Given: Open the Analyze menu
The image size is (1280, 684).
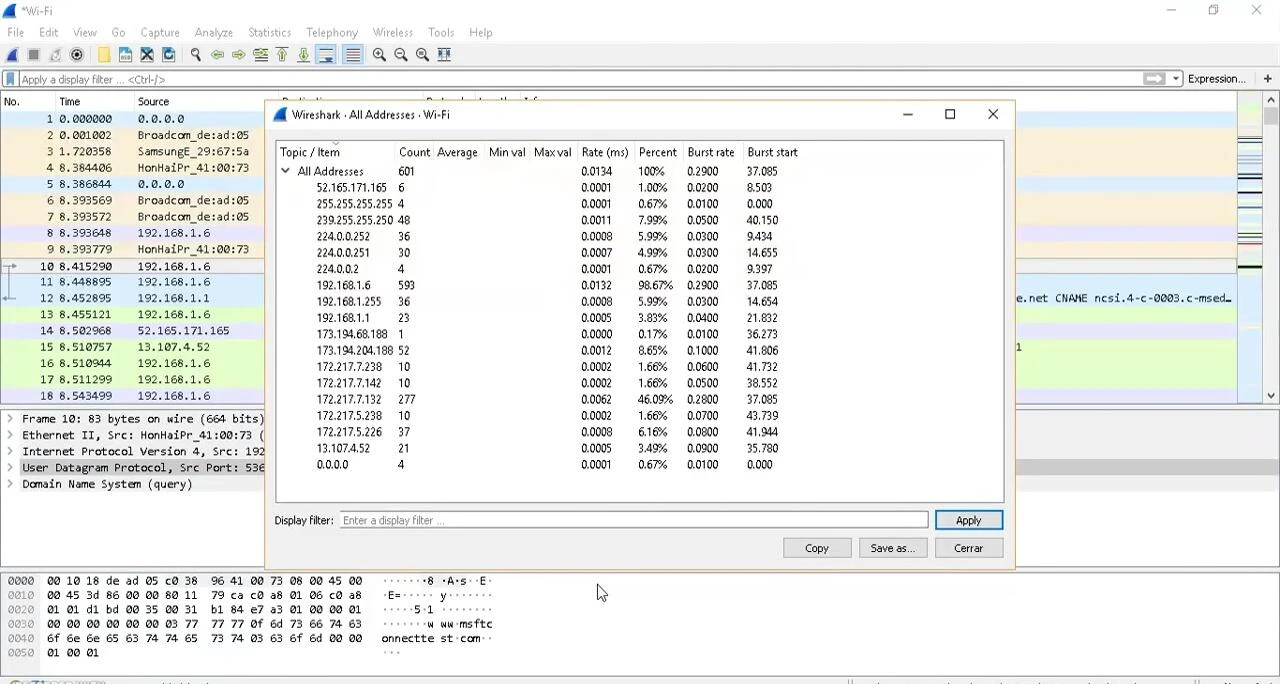Looking at the screenshot, I should click(213, 32).
